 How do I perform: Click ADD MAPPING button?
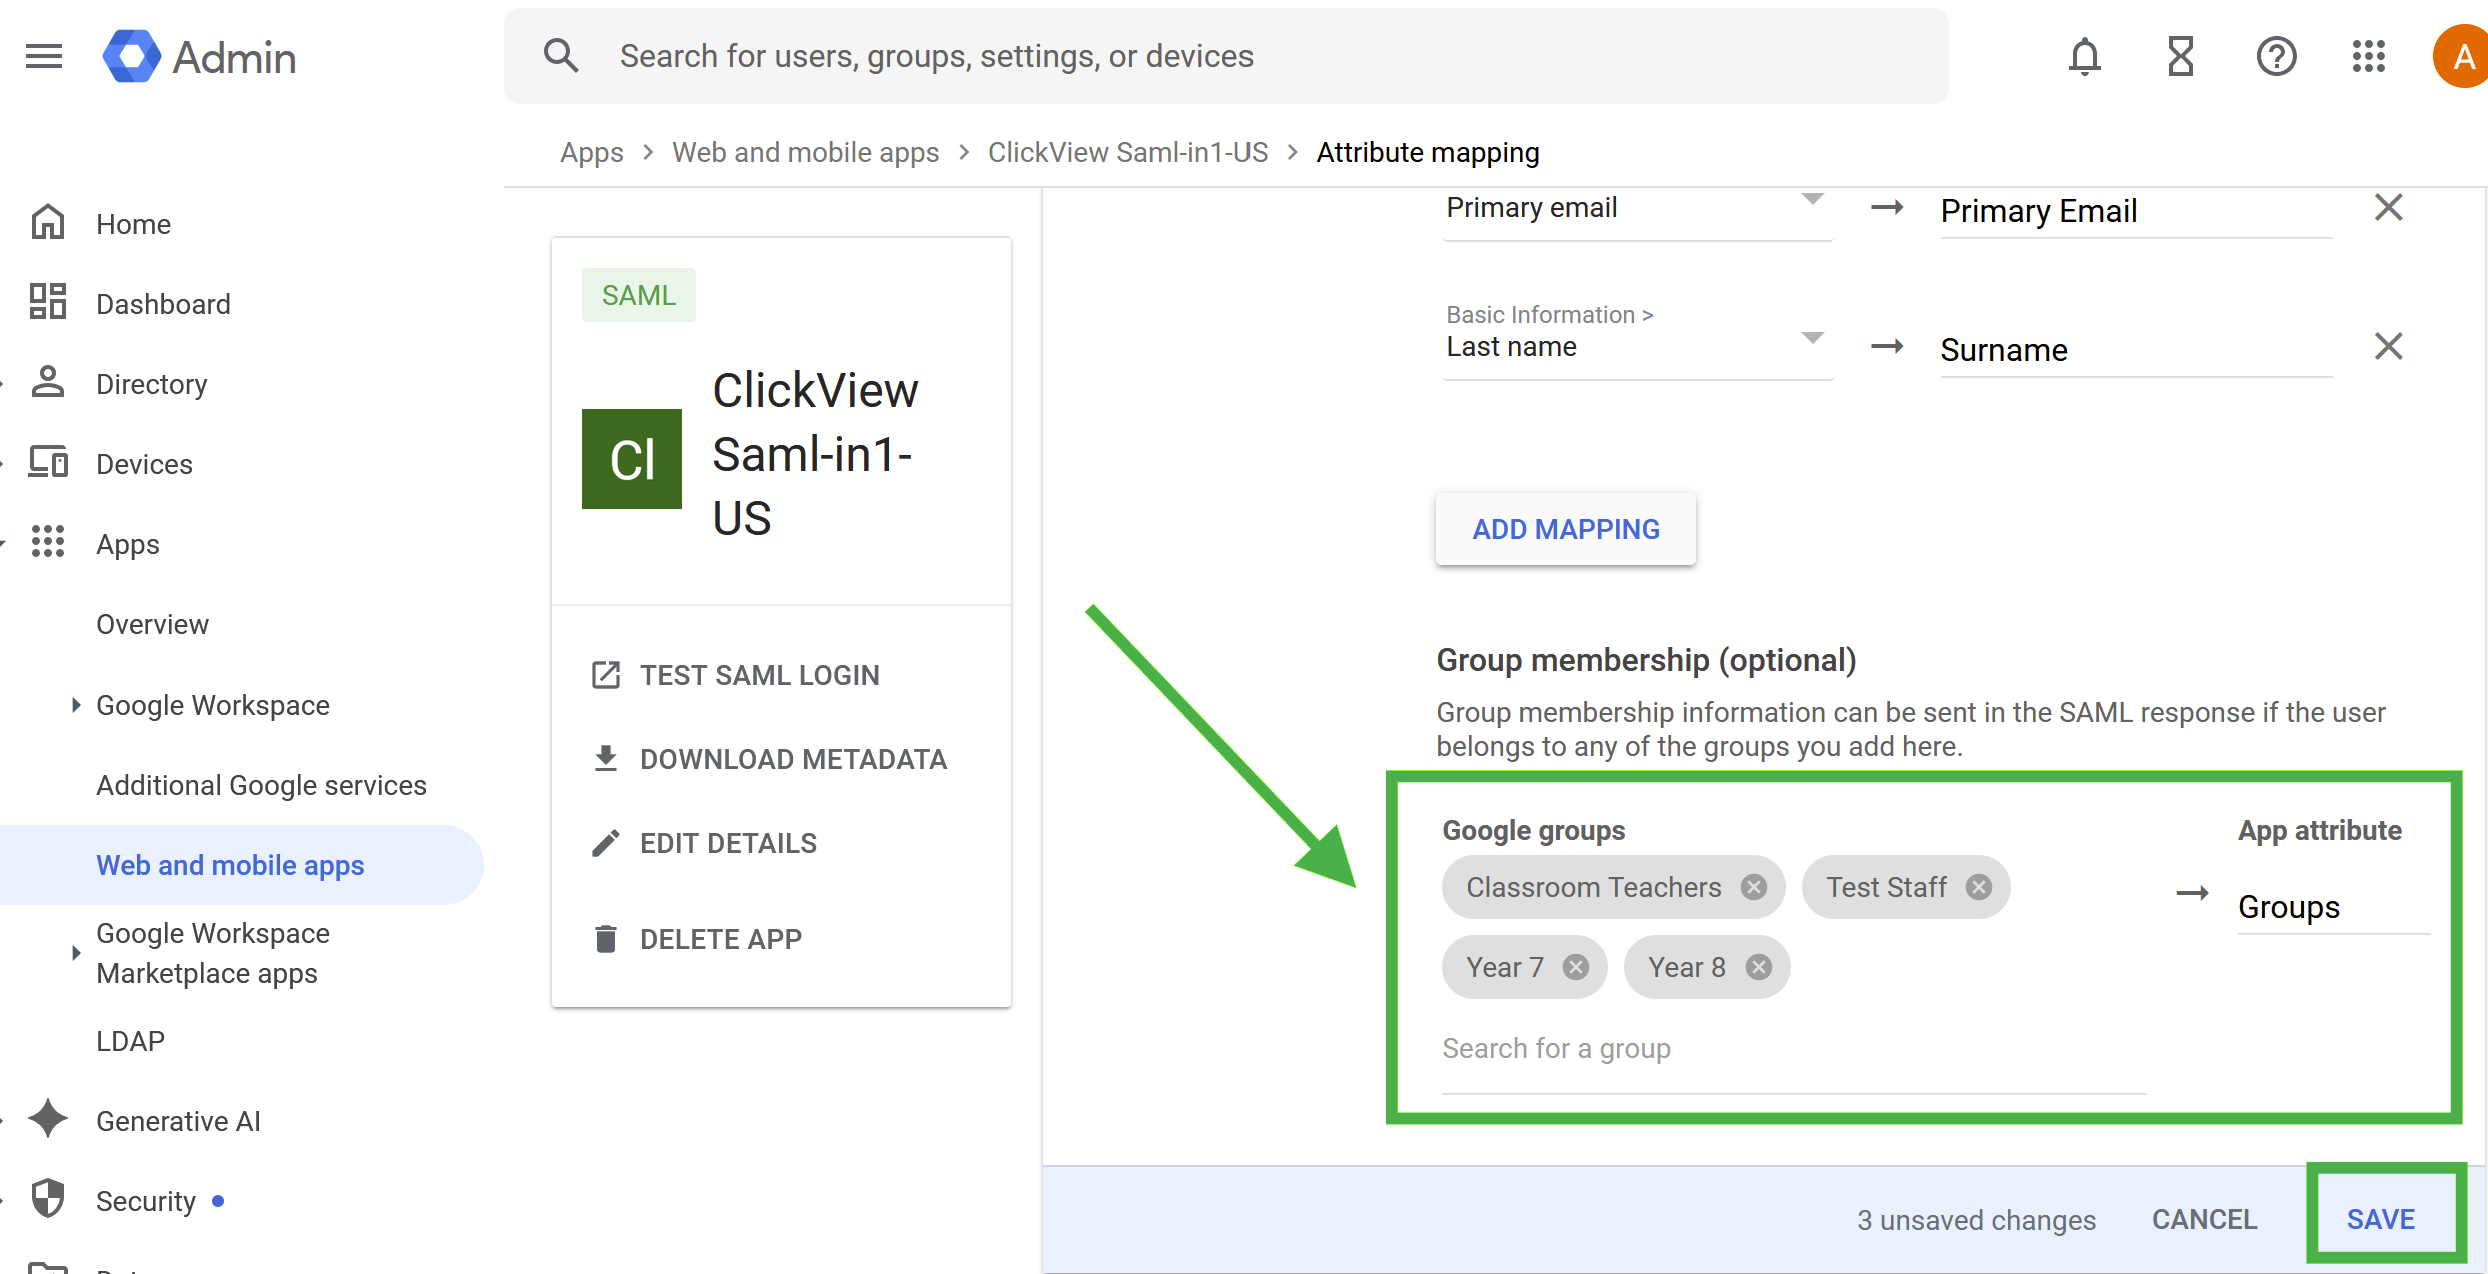coord(1566,529)
